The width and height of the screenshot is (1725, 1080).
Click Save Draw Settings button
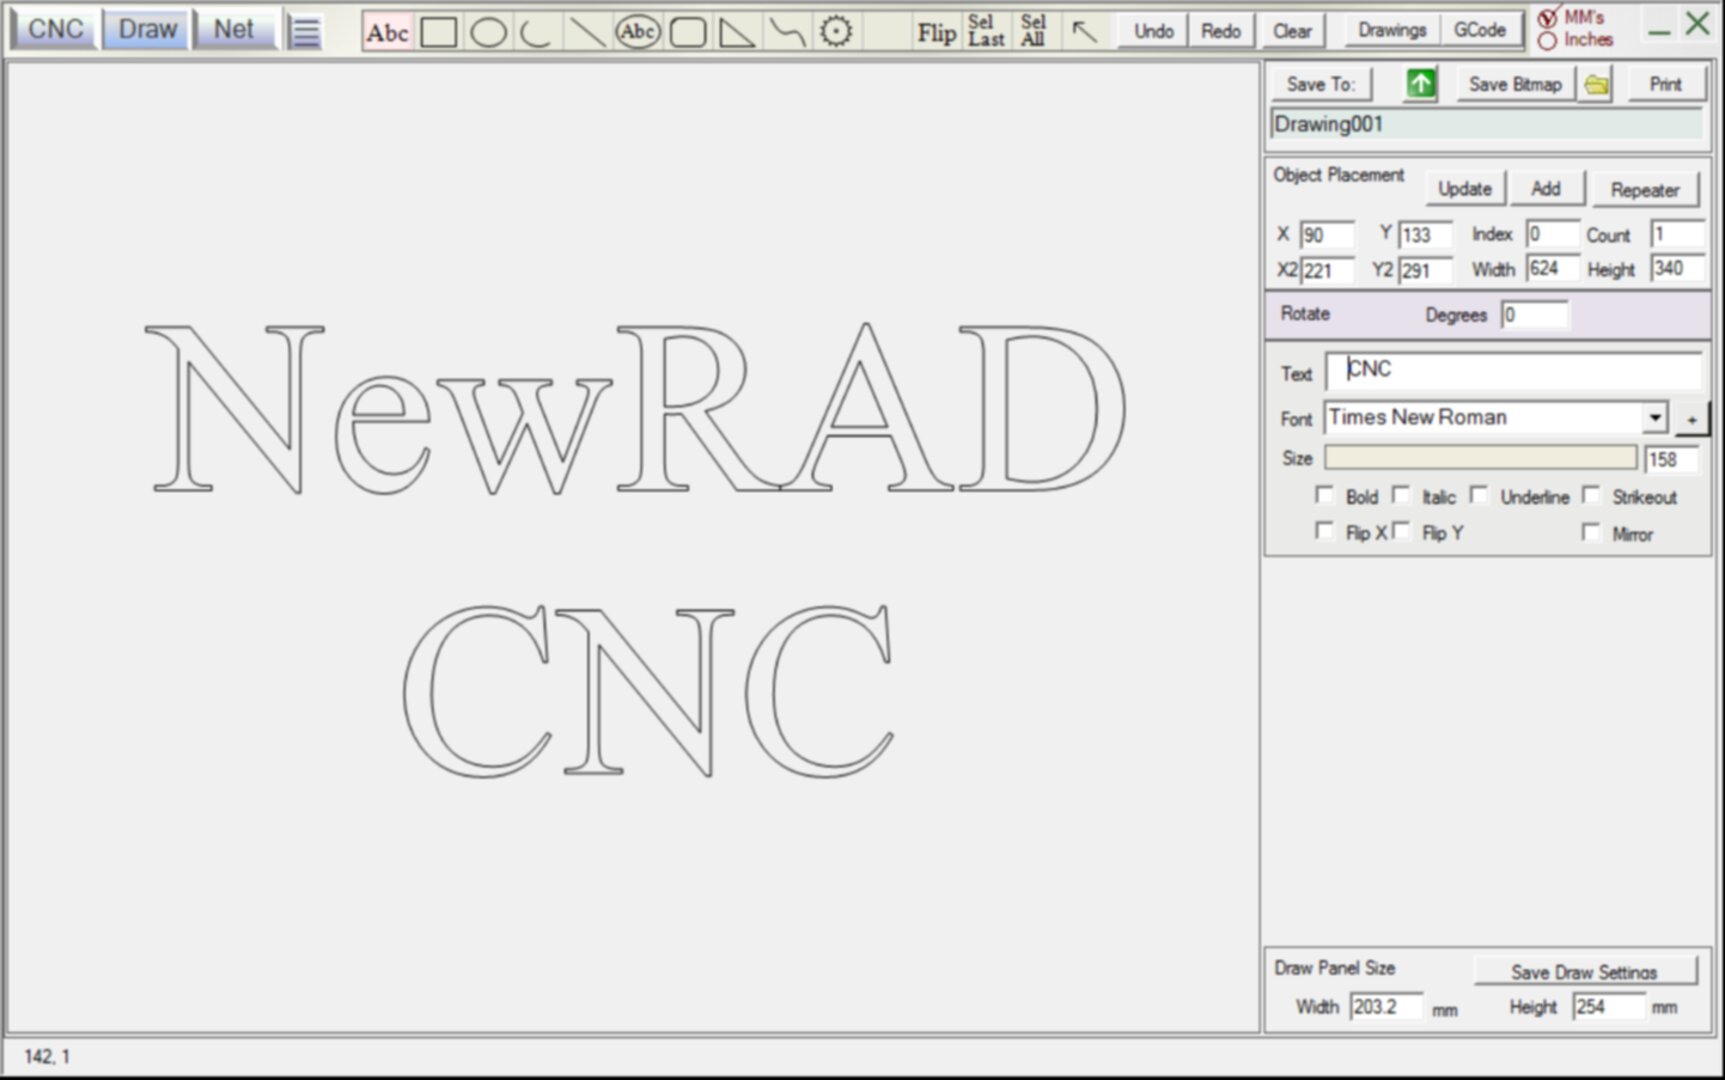[1584, 972]
